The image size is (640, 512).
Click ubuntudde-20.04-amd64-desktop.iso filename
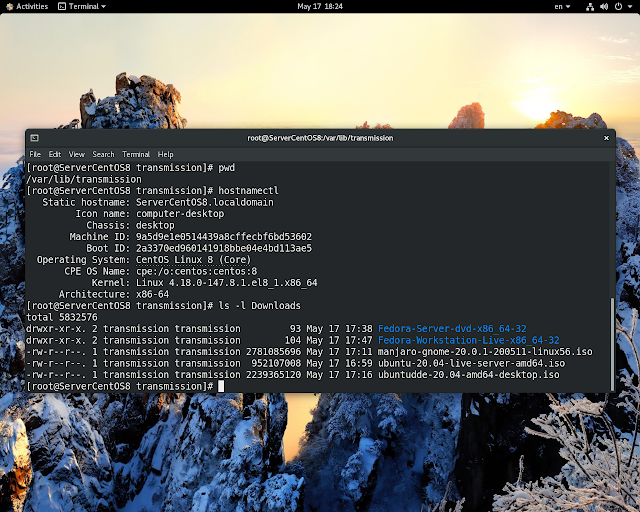pos(469,374)
